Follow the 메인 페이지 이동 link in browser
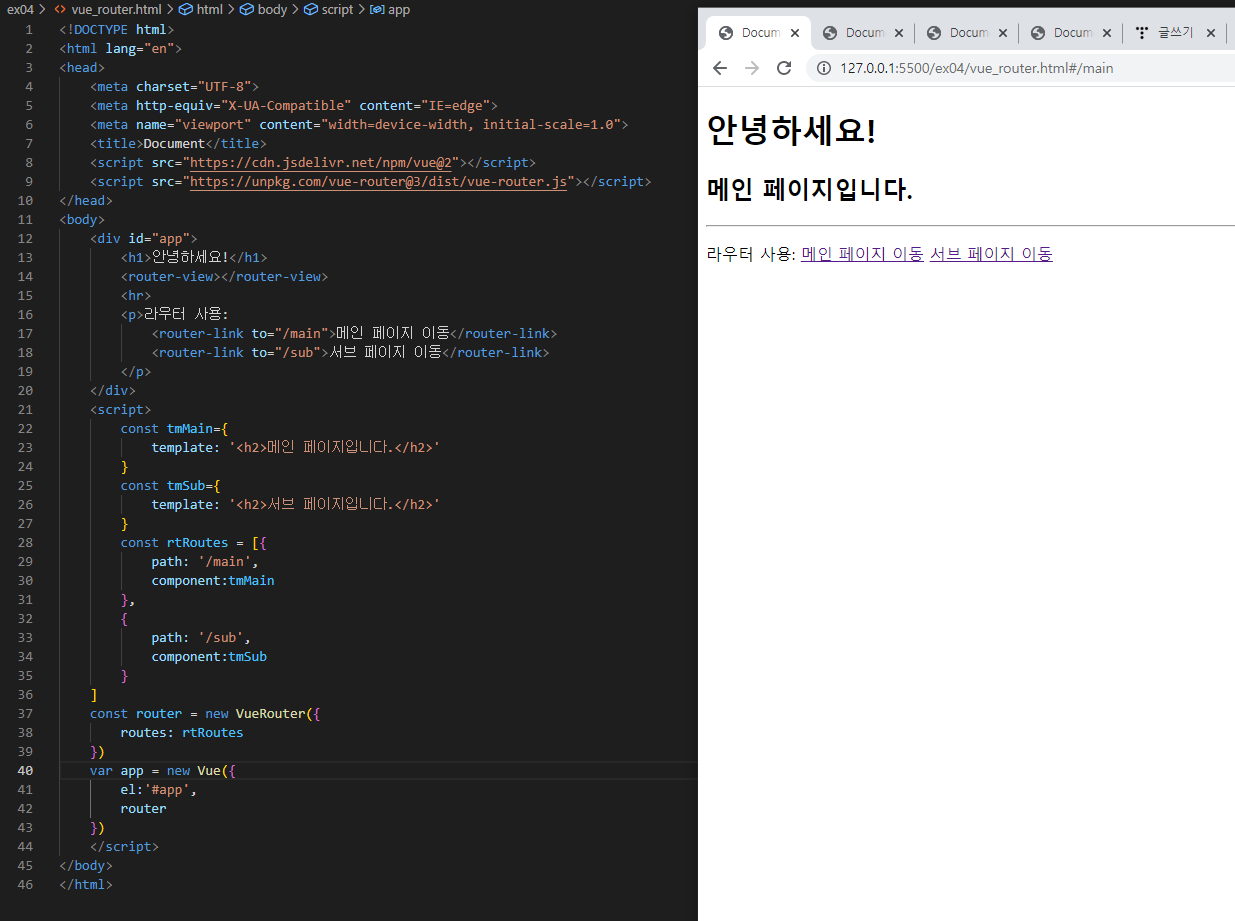Screen dimensions: 1235x921 click(862, 254)
